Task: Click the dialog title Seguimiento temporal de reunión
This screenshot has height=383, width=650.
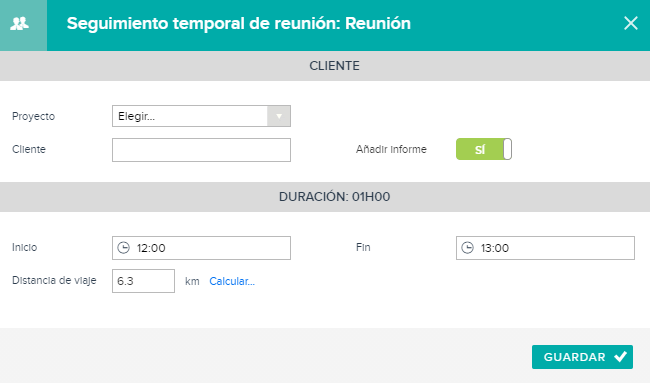Action: (203, 23)
